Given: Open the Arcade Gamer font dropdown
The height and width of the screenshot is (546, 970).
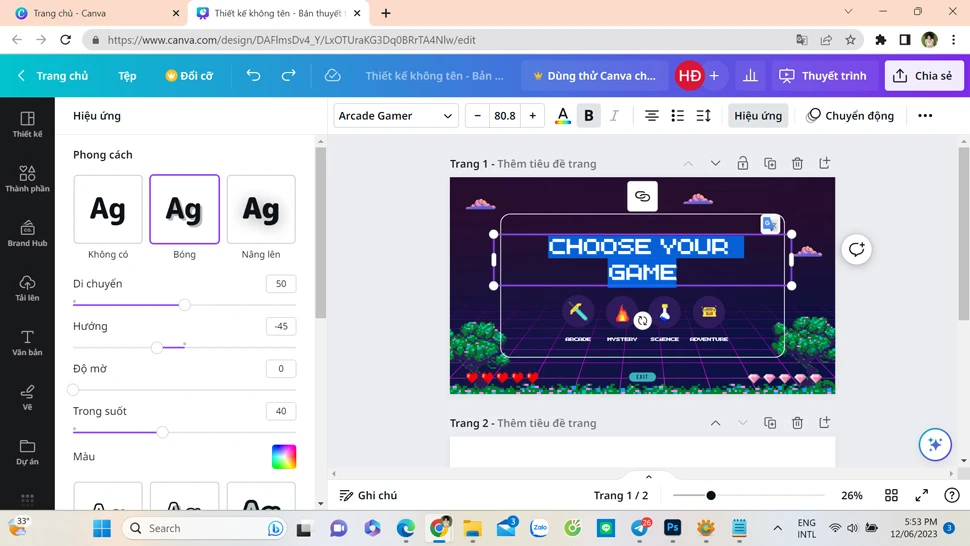Looking at the screenshot, I should pyautogui.click(x=396, y=116).
